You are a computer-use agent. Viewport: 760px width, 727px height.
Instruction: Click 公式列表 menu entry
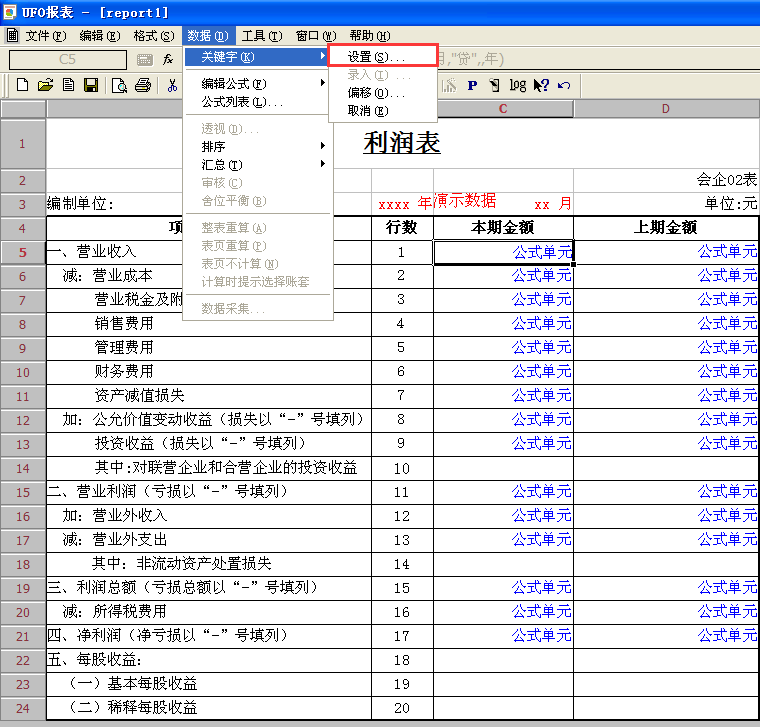[x=242, y=102]
